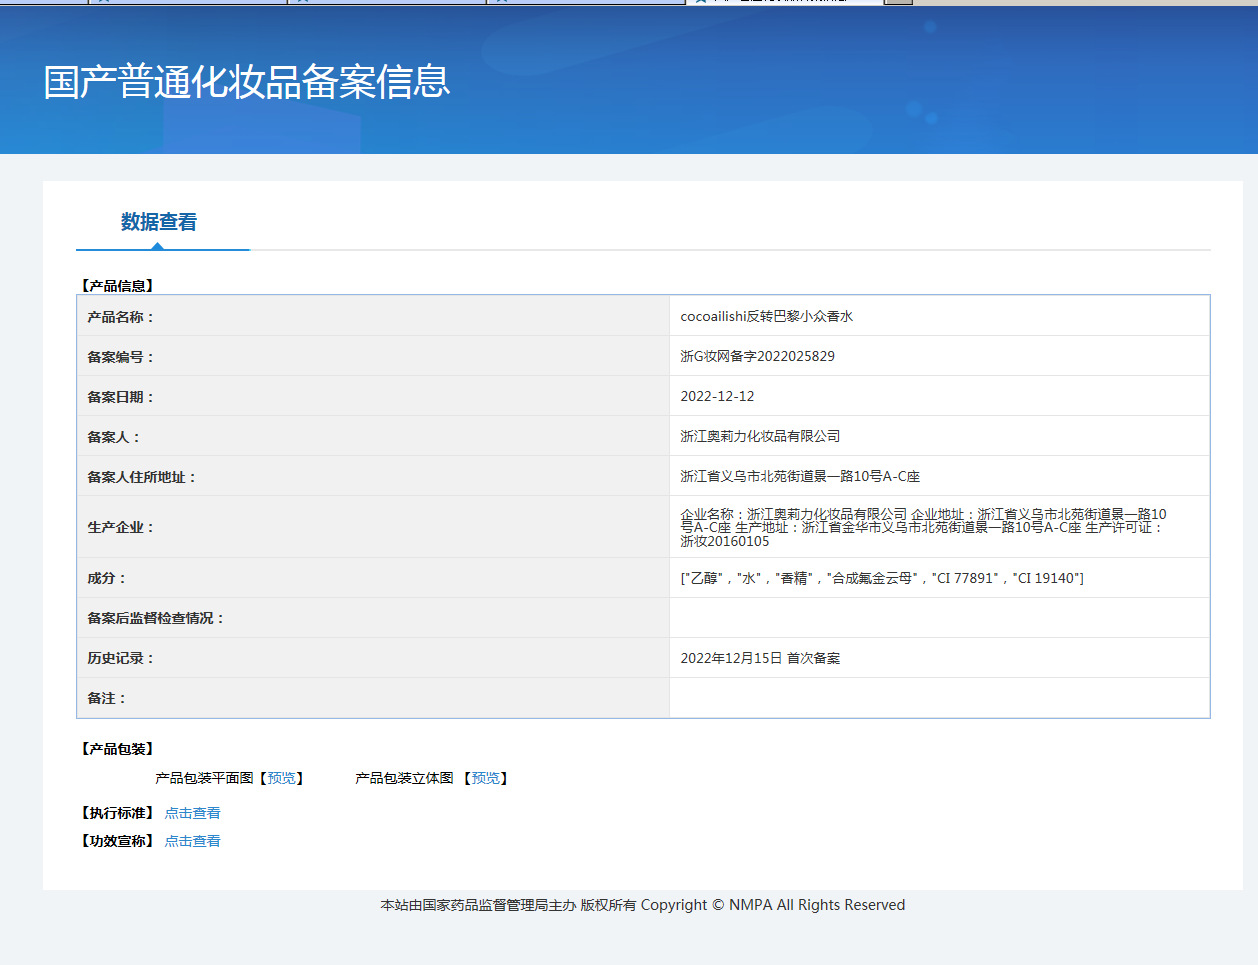Click history record 2022年12月15日 首次备案
Viewport: 1258px width, 965px height.
[x=760, y=658]
